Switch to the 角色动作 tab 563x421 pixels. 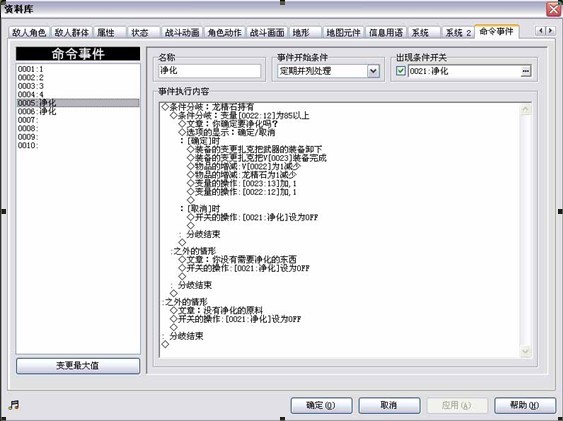coord(224,33)
